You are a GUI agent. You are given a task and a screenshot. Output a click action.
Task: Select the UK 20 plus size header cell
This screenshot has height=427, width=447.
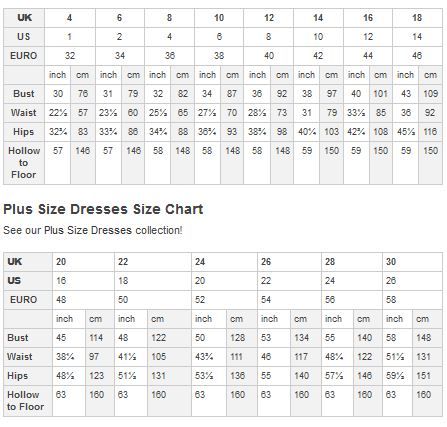click(83, 262)
